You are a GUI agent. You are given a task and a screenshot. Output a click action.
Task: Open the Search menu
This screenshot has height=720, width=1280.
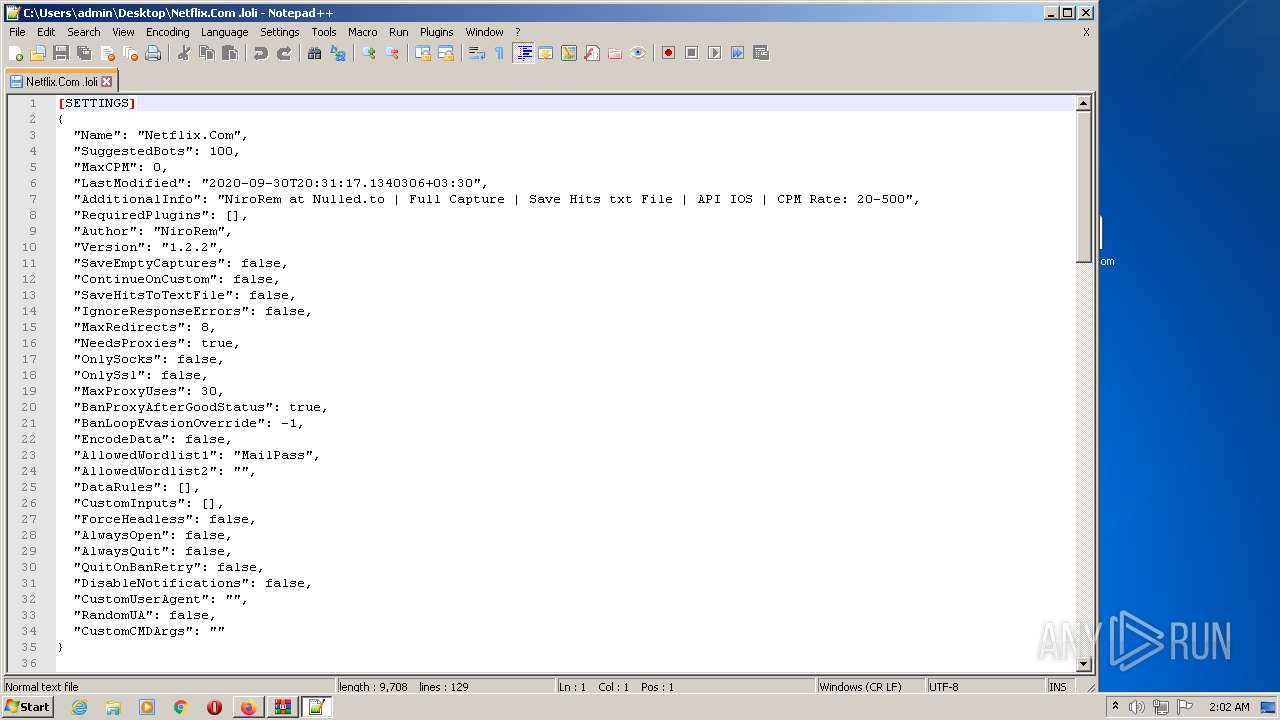pos(84,32)
